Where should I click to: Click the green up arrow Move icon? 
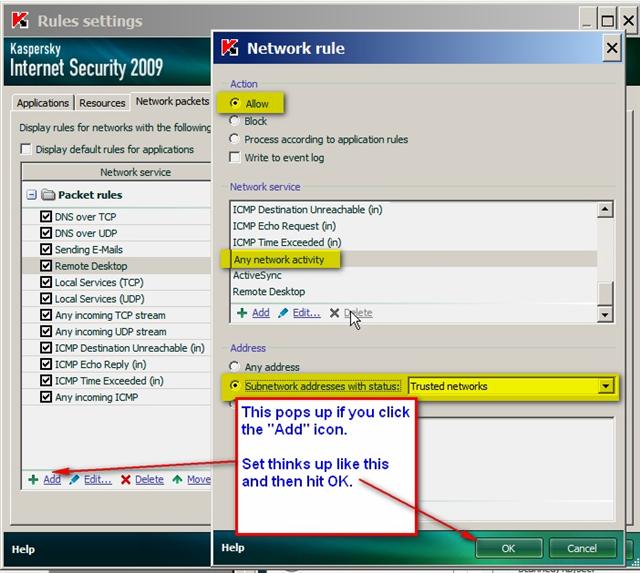[177, 479]
